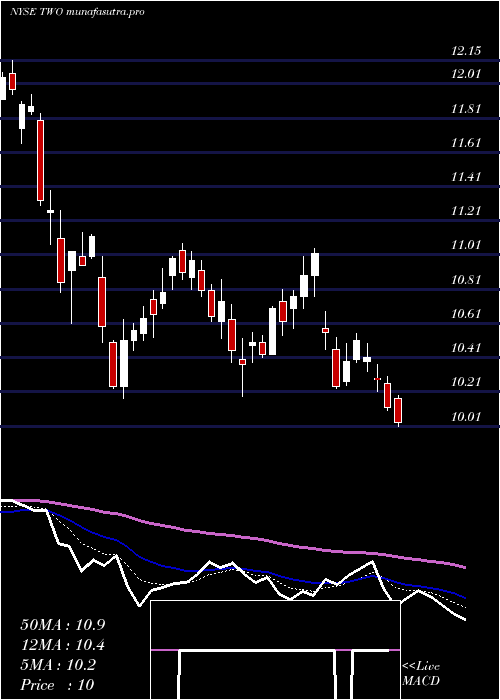Click the 10.81 price level label
Screen dimensions: 500x700
tap(466, 280)
